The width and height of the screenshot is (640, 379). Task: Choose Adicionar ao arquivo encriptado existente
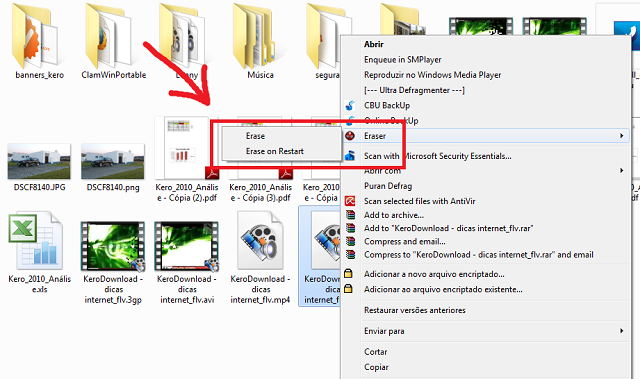pos(443,289)
